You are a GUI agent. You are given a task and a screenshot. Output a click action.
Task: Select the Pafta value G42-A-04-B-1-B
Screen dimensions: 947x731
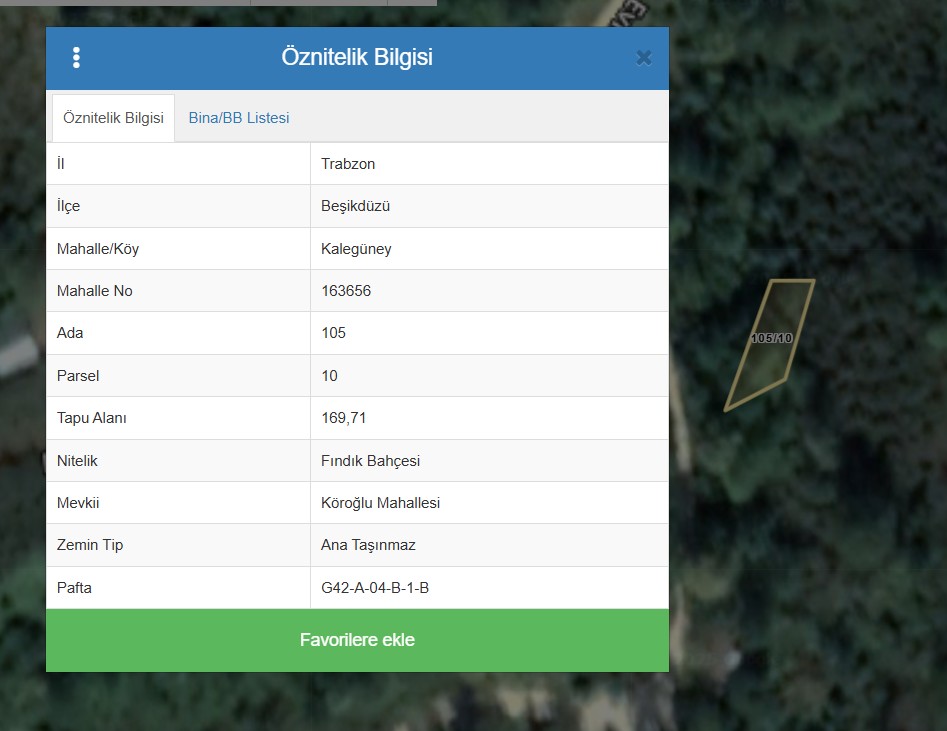pyautogui.click(x=375, y=588)
